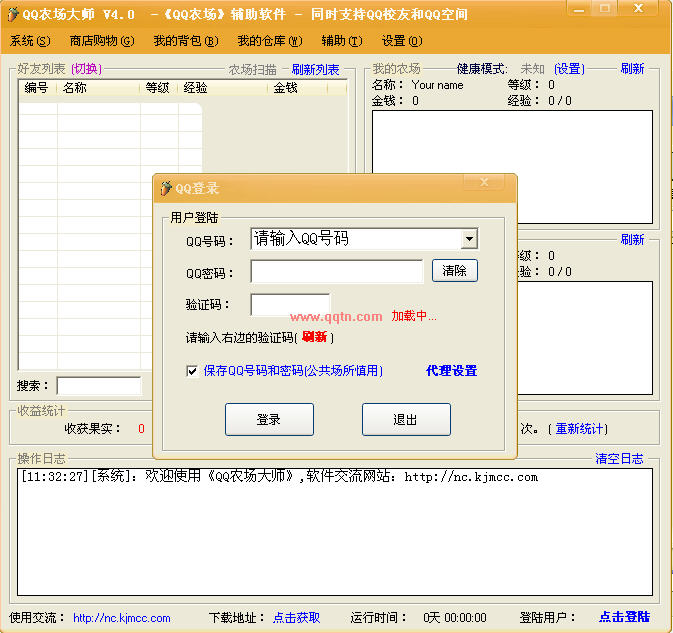The image size is (673, 633).
Task: Click the 切换 link in friend list
Action: pyautogui.click(x=87, y=69)
